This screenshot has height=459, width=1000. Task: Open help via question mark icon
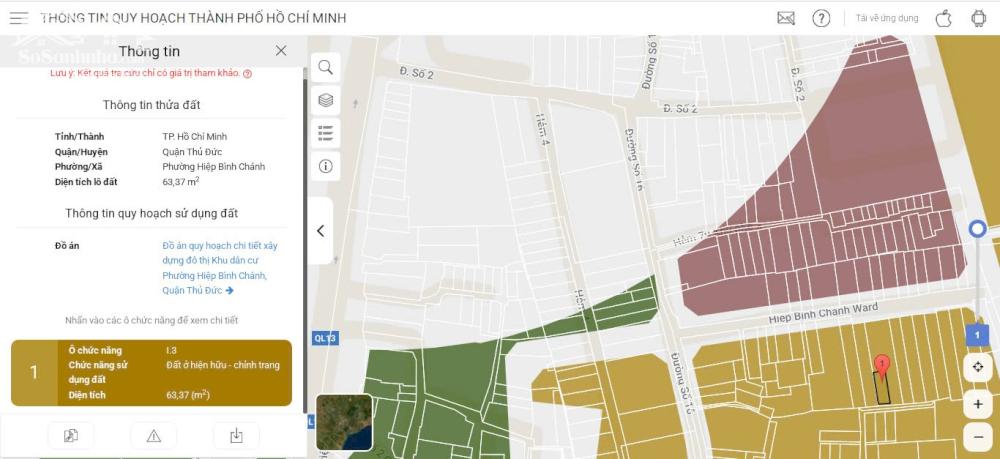821,18
